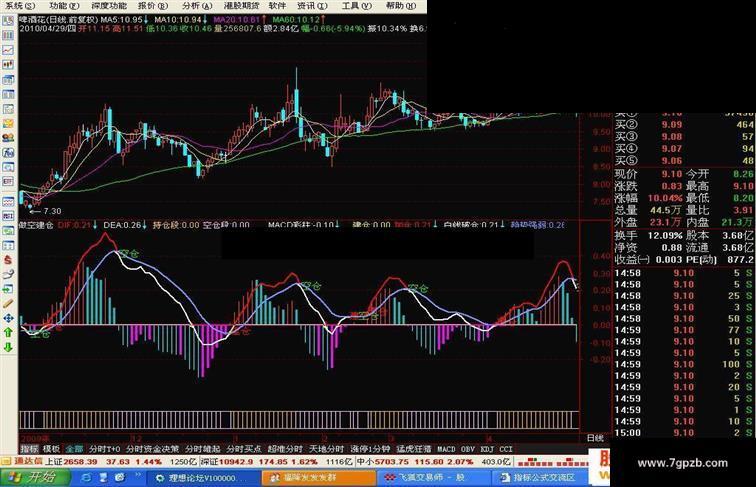This screenshot has width=756, height=487.
Task: Click the topmost icon in the left sidebar
Action: pos(8,21)
